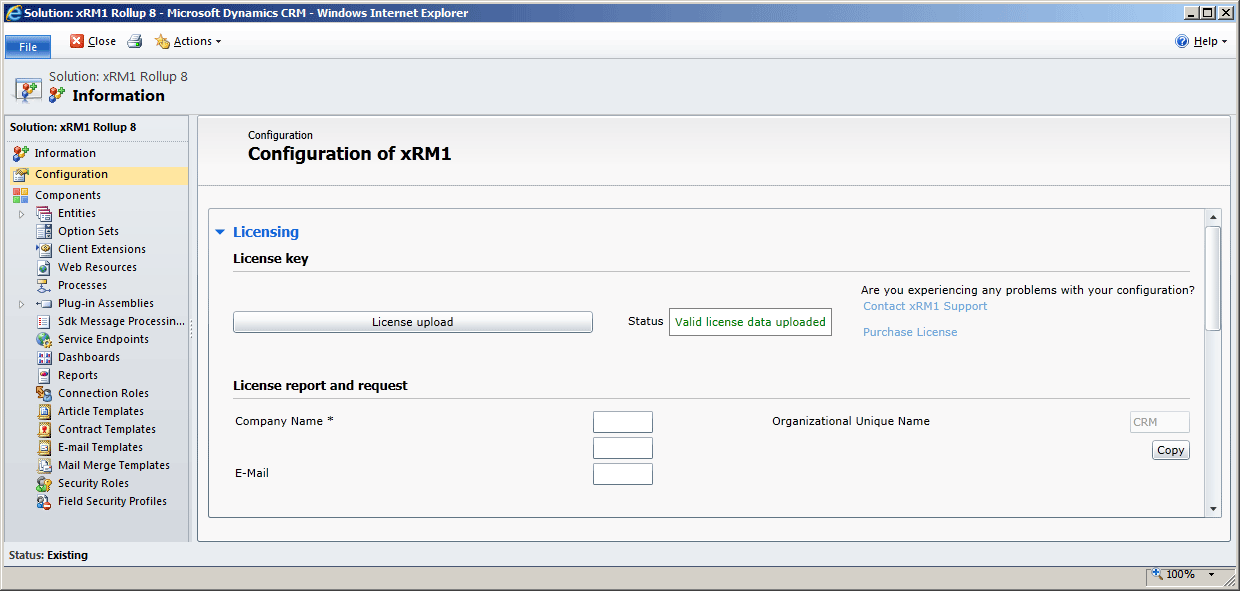1240x591 pixels.
Task: Click the blue Help question-mark icon
Action: click(1182, 41)
